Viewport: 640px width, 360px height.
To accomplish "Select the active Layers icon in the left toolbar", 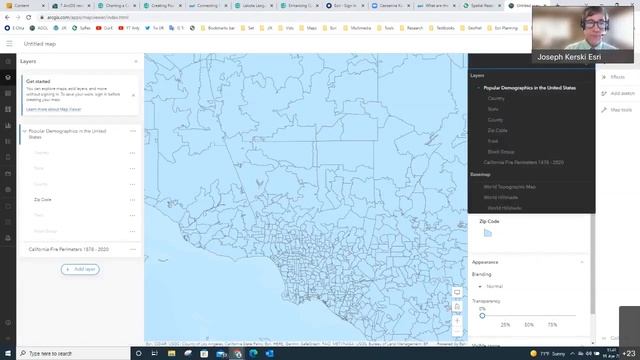I will coord(8,77).
